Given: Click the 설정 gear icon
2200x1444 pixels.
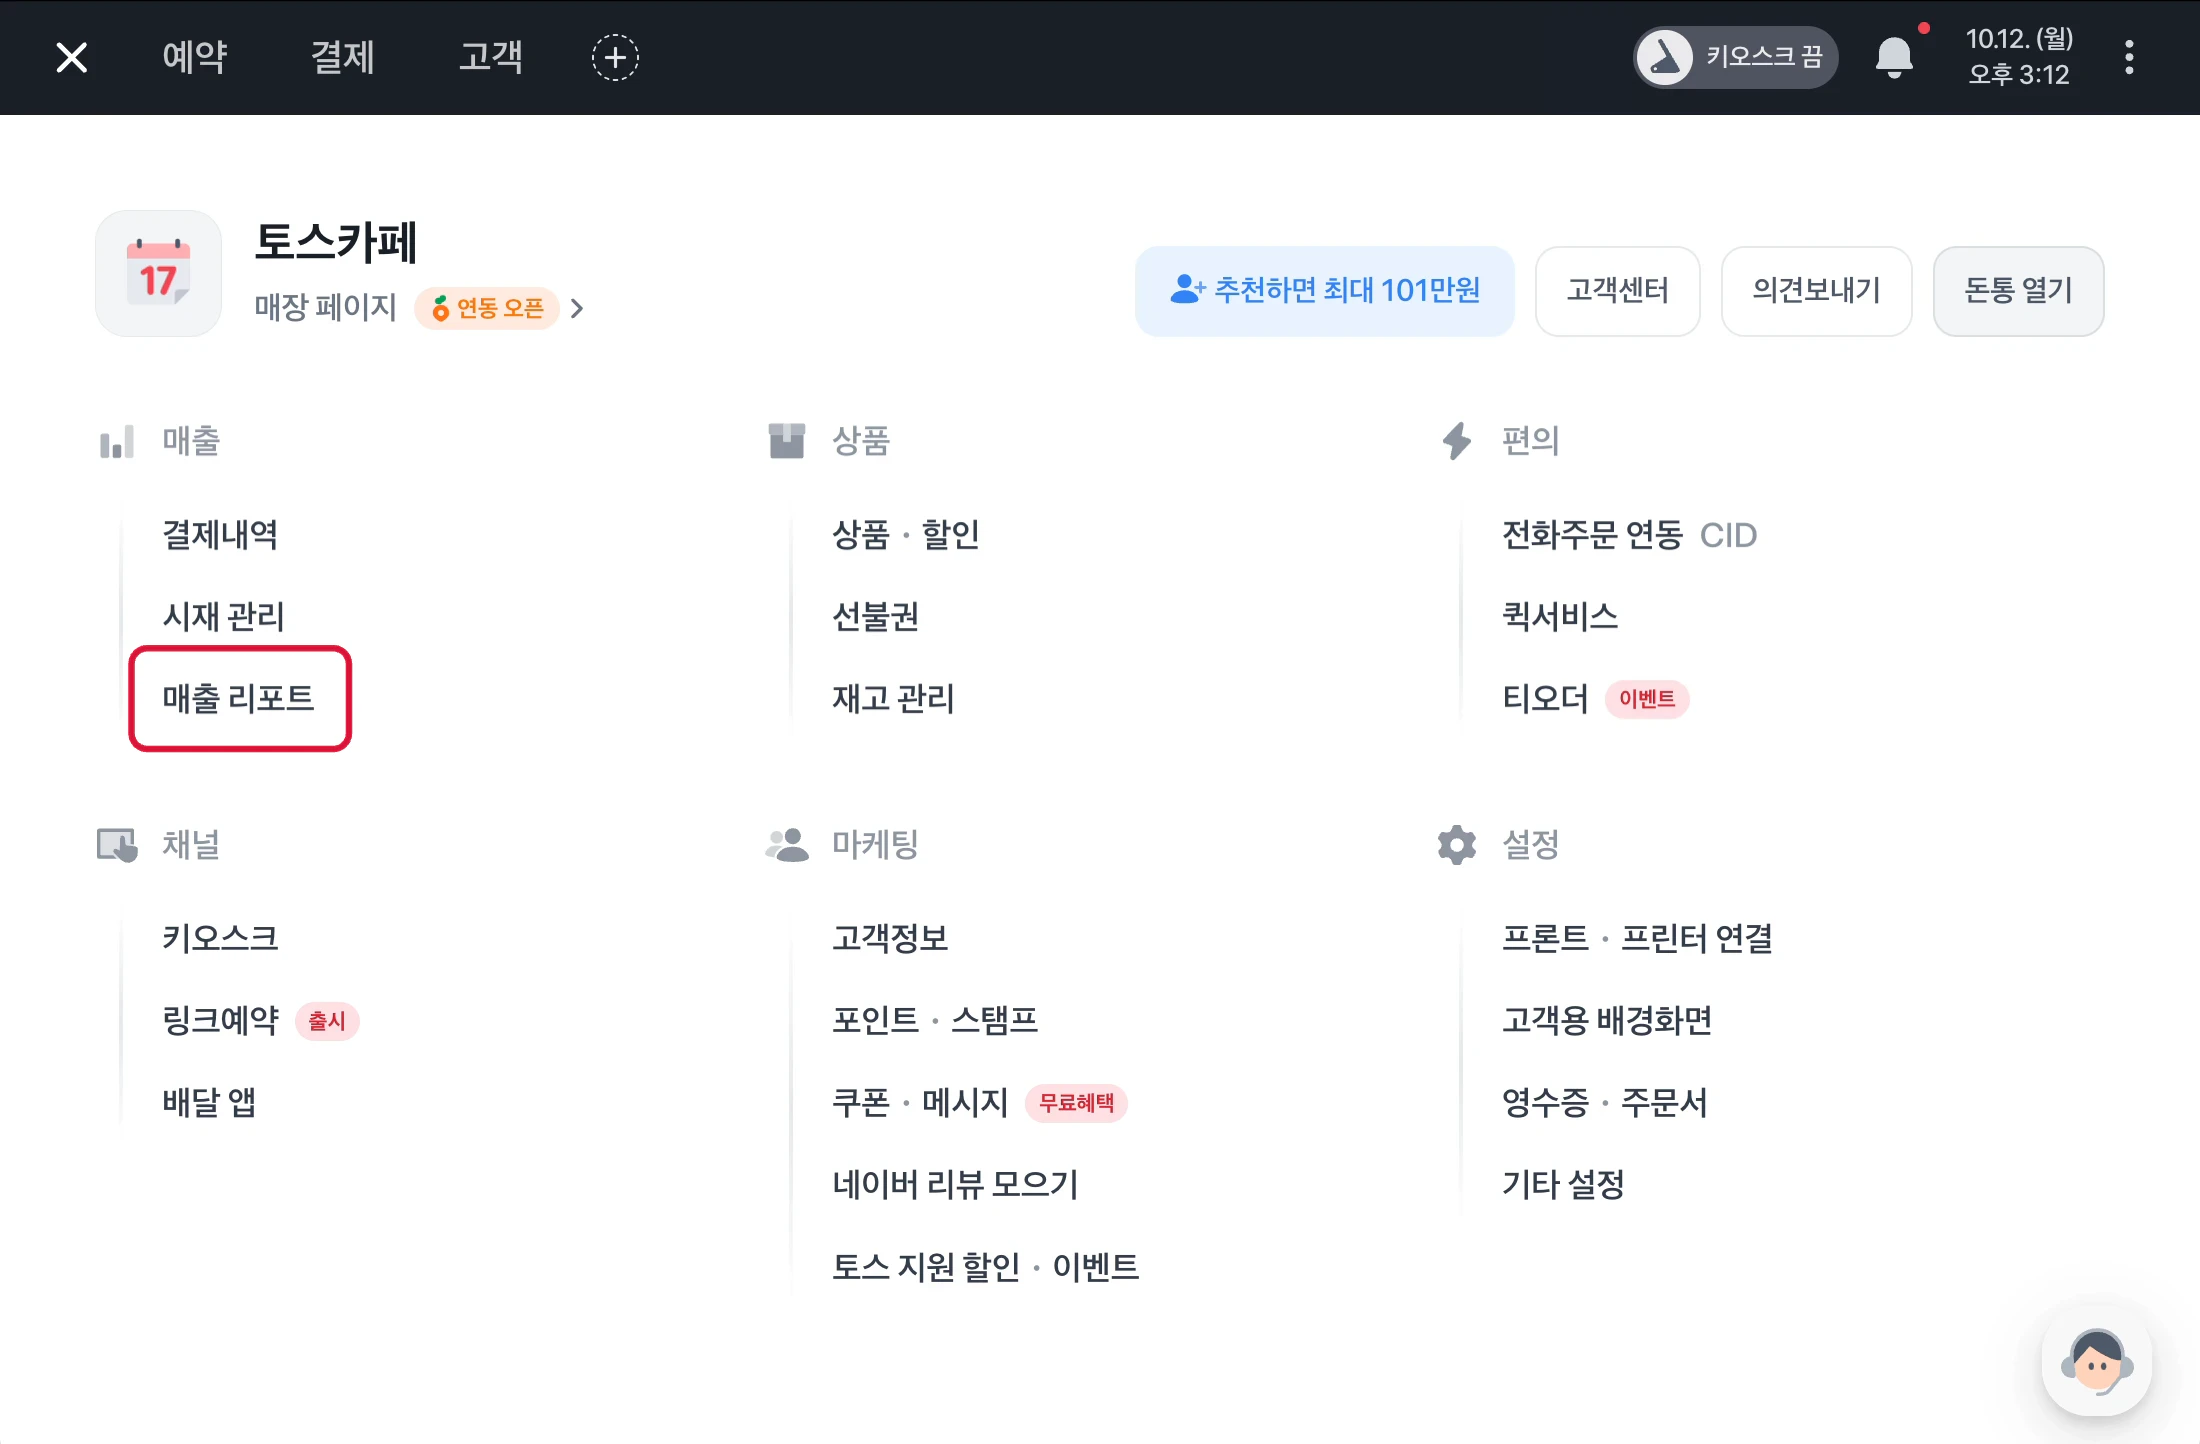Looking at the screenshot, I should 1457,845.
